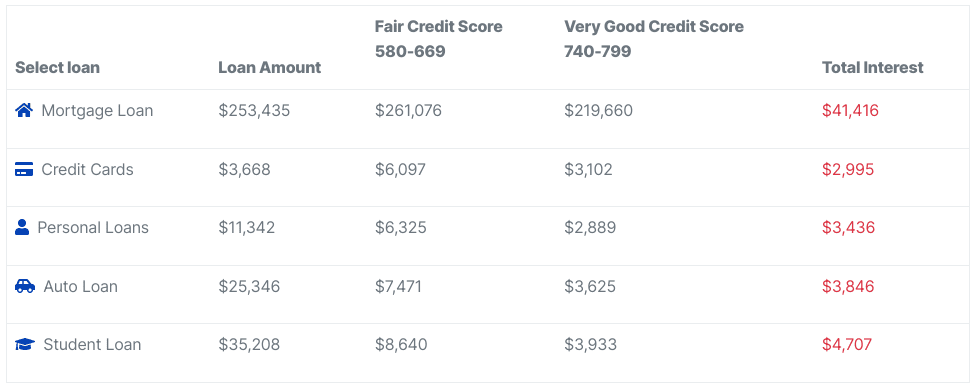Image resolution: width=976 pixels, height=388 pixels.
Task: Select the Mortgage Loan row label
Action: coord(97,111)
